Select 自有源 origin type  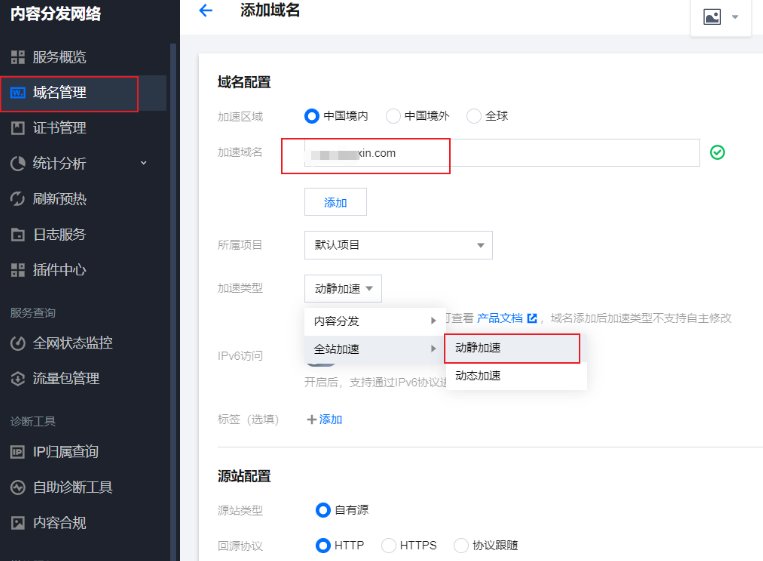(x=323, y=510)
